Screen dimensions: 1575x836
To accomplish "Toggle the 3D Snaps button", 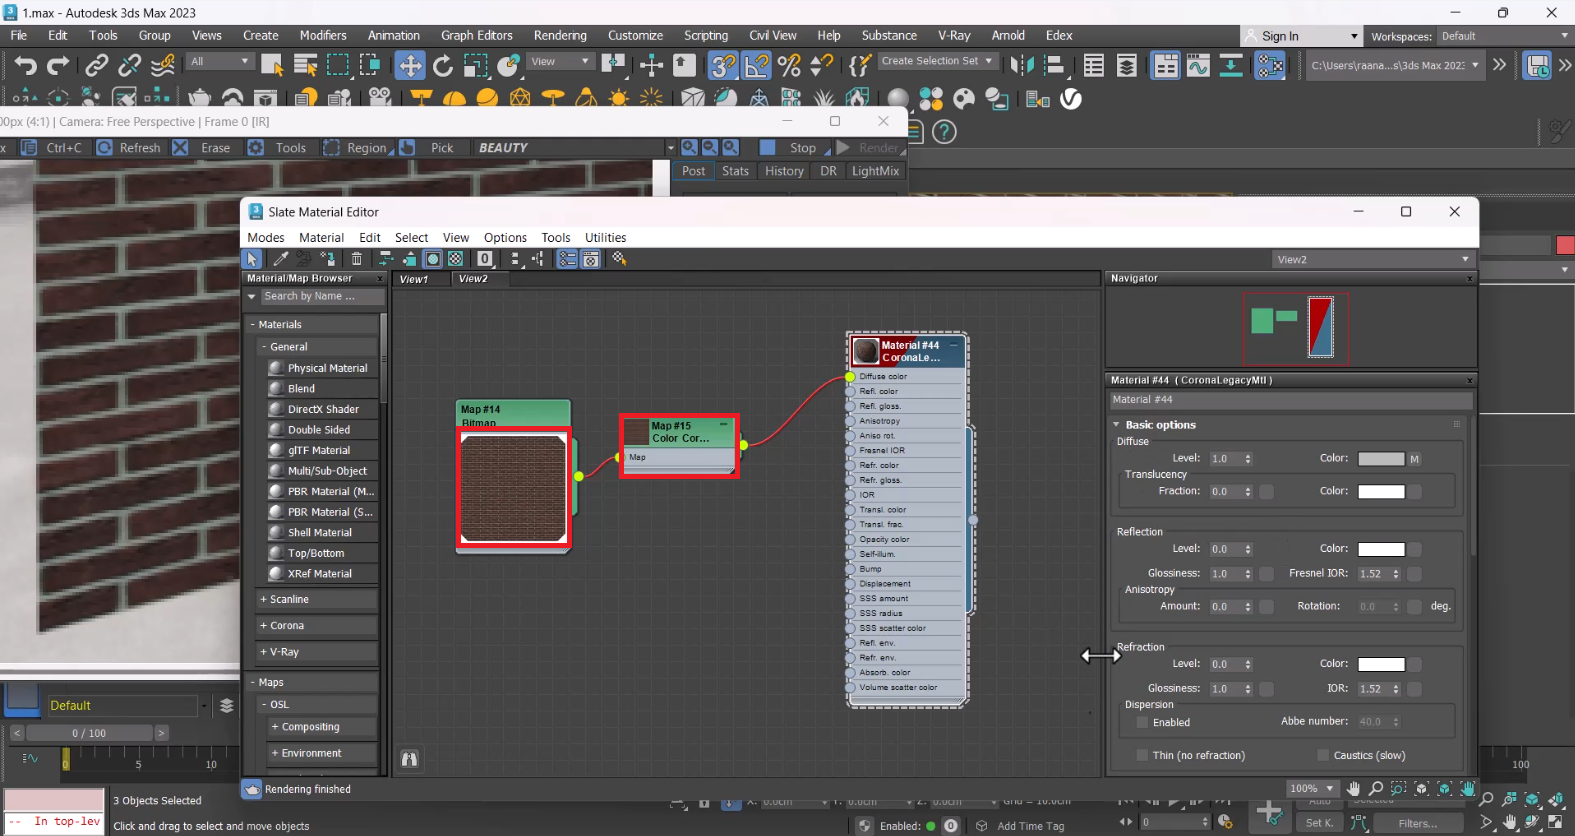I will tap(724, 66).
